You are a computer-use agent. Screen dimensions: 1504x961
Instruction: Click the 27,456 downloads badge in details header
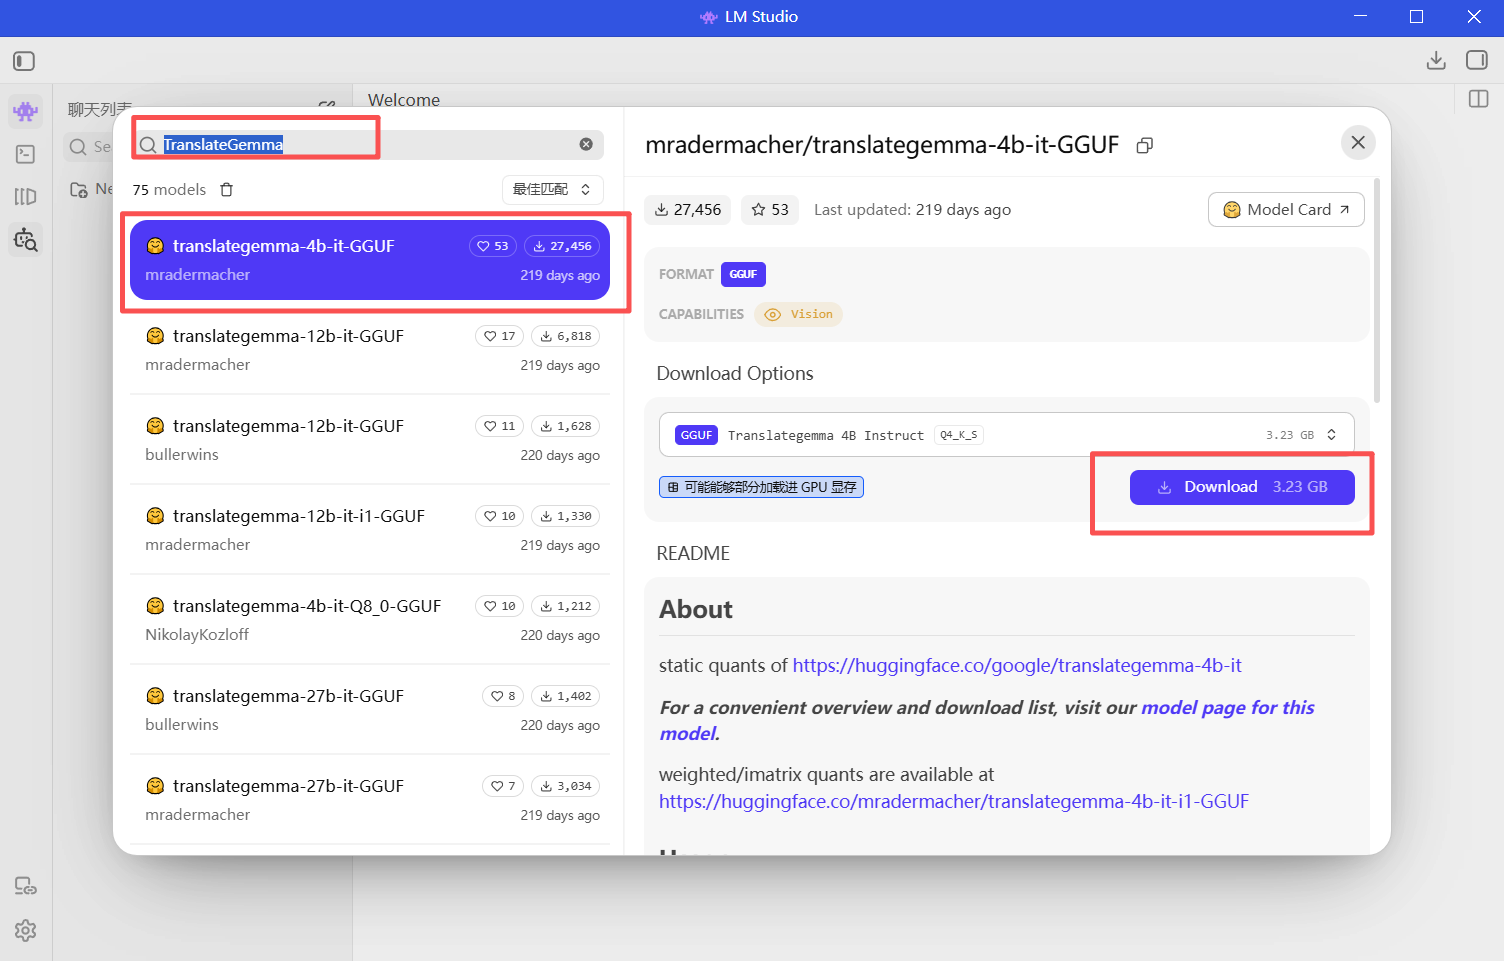(688, 210)
